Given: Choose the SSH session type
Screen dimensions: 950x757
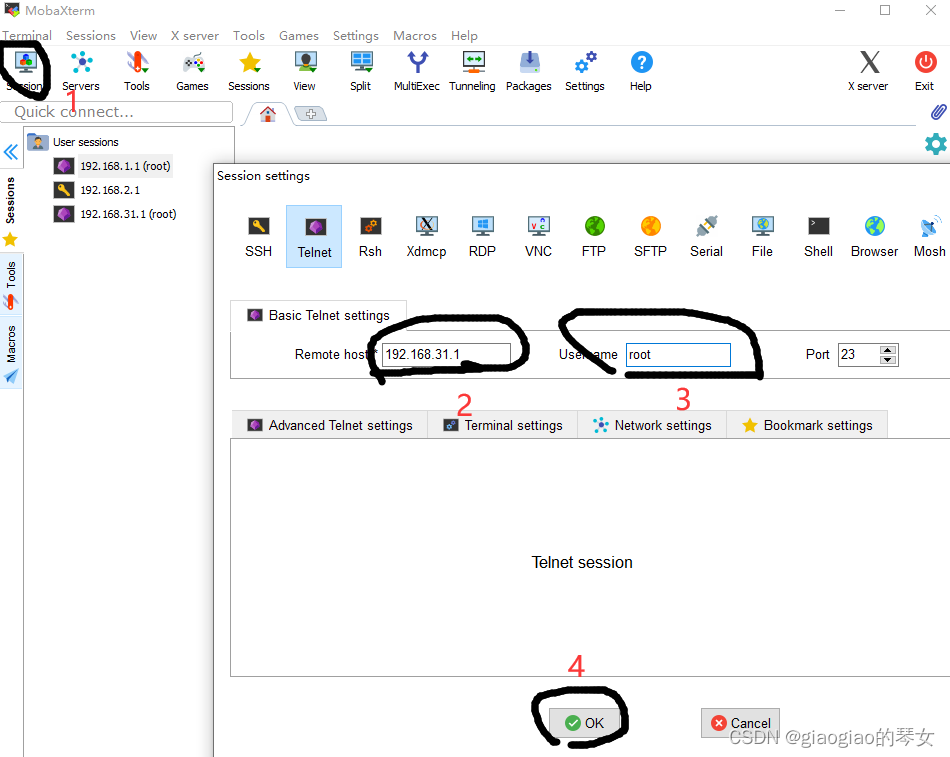Looking at the screenshot, I should tap(259, 236).
